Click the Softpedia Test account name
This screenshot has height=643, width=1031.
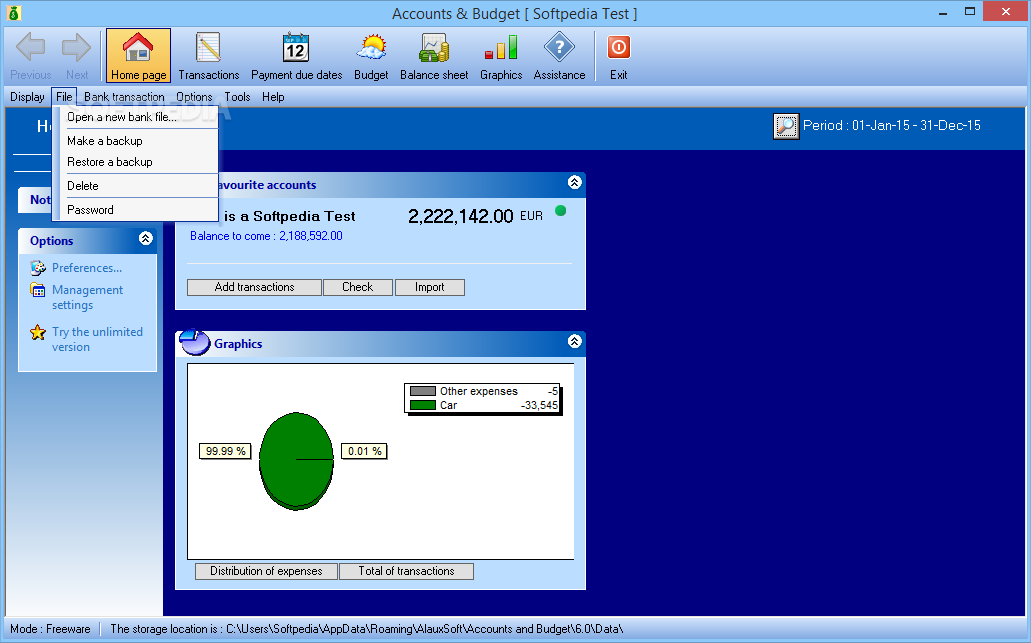tap(289, 216)
